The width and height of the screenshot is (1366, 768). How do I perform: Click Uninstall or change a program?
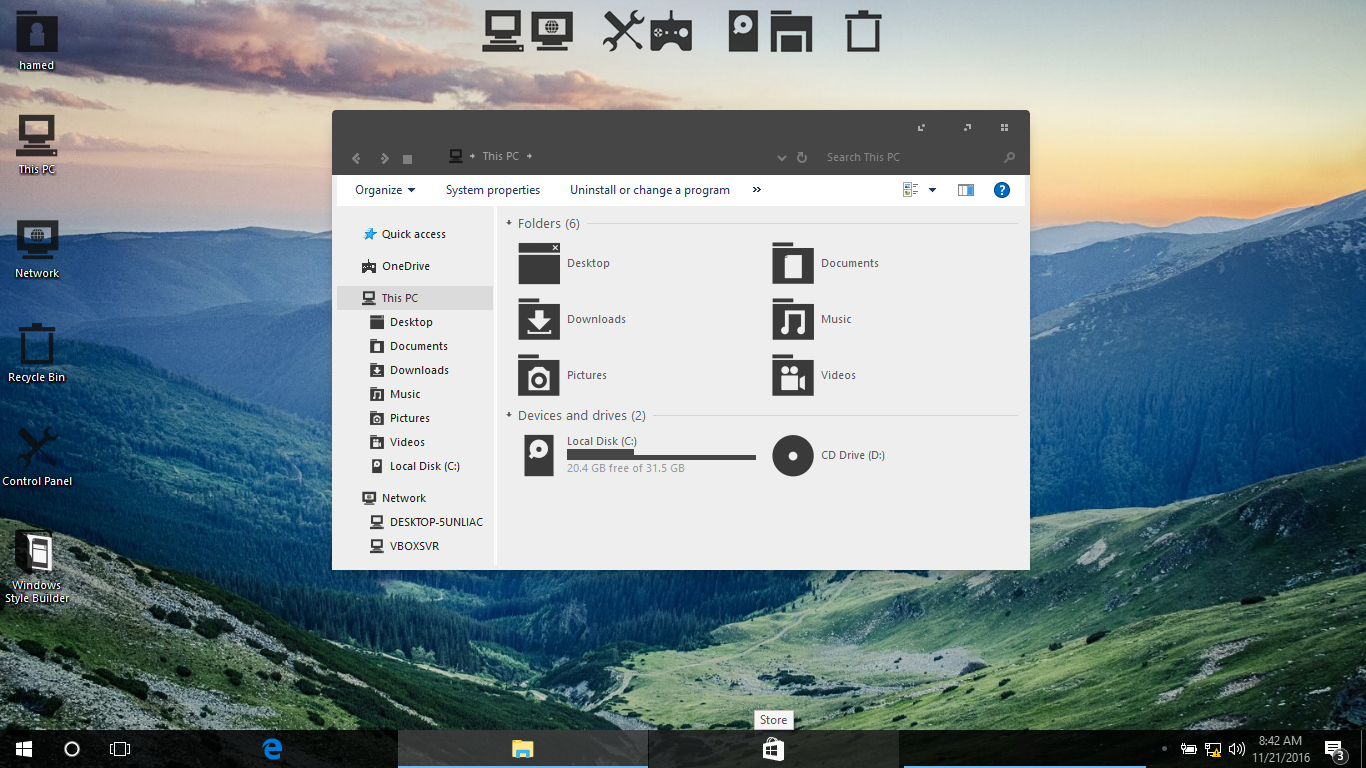point(650,190)
